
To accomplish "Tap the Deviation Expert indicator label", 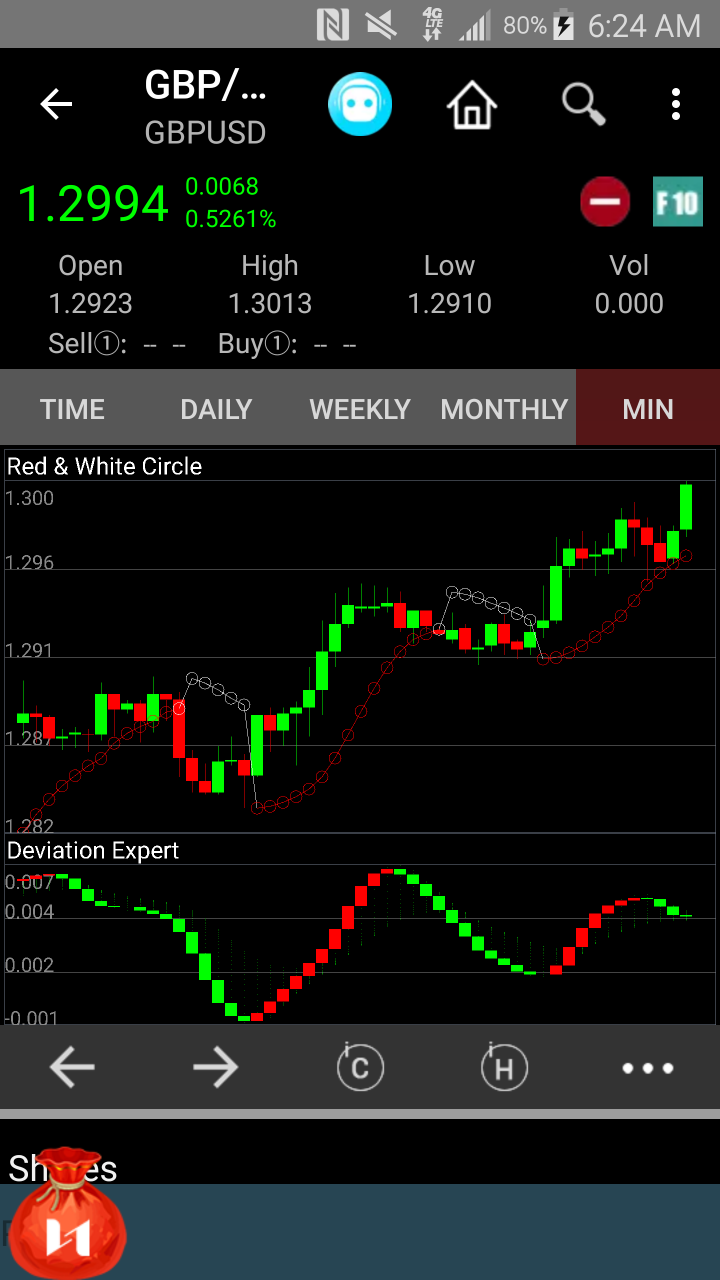I will 93,851.
